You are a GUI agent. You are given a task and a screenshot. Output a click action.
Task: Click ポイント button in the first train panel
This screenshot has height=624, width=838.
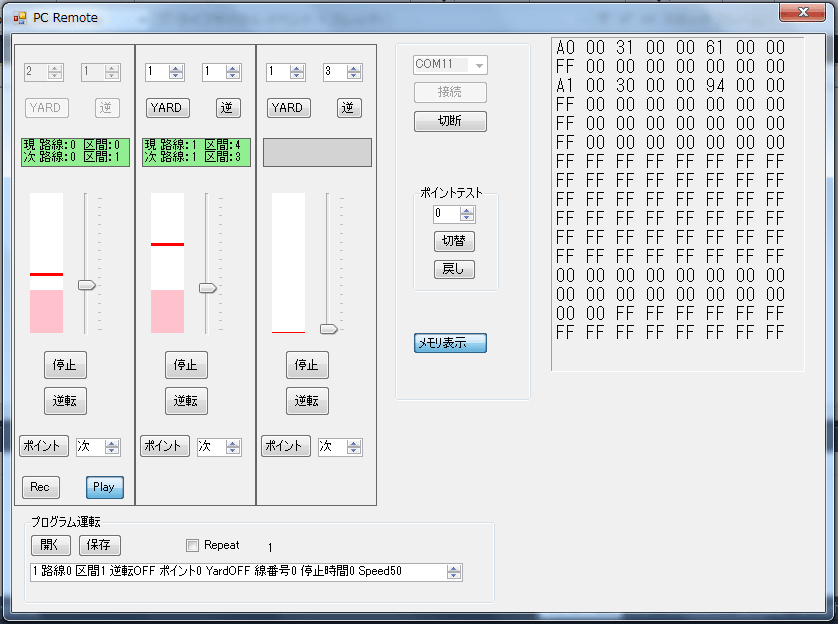[x=44, y=446]
